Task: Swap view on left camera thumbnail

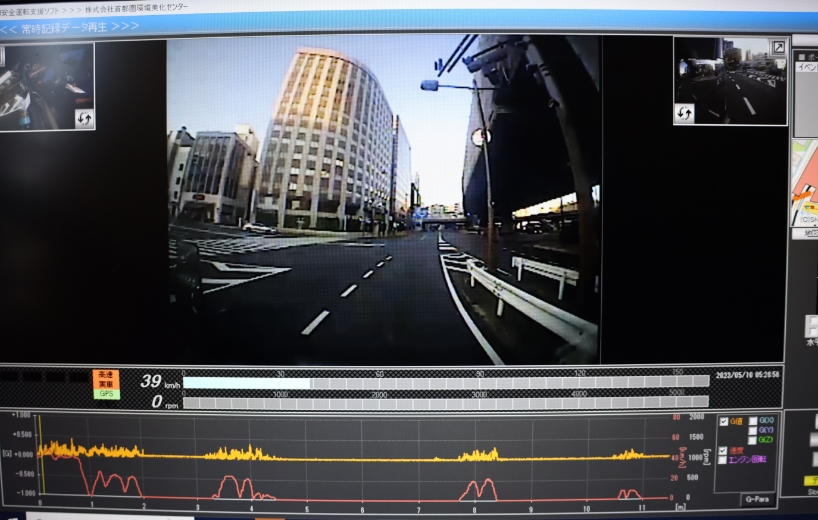Action: [84, 118]
